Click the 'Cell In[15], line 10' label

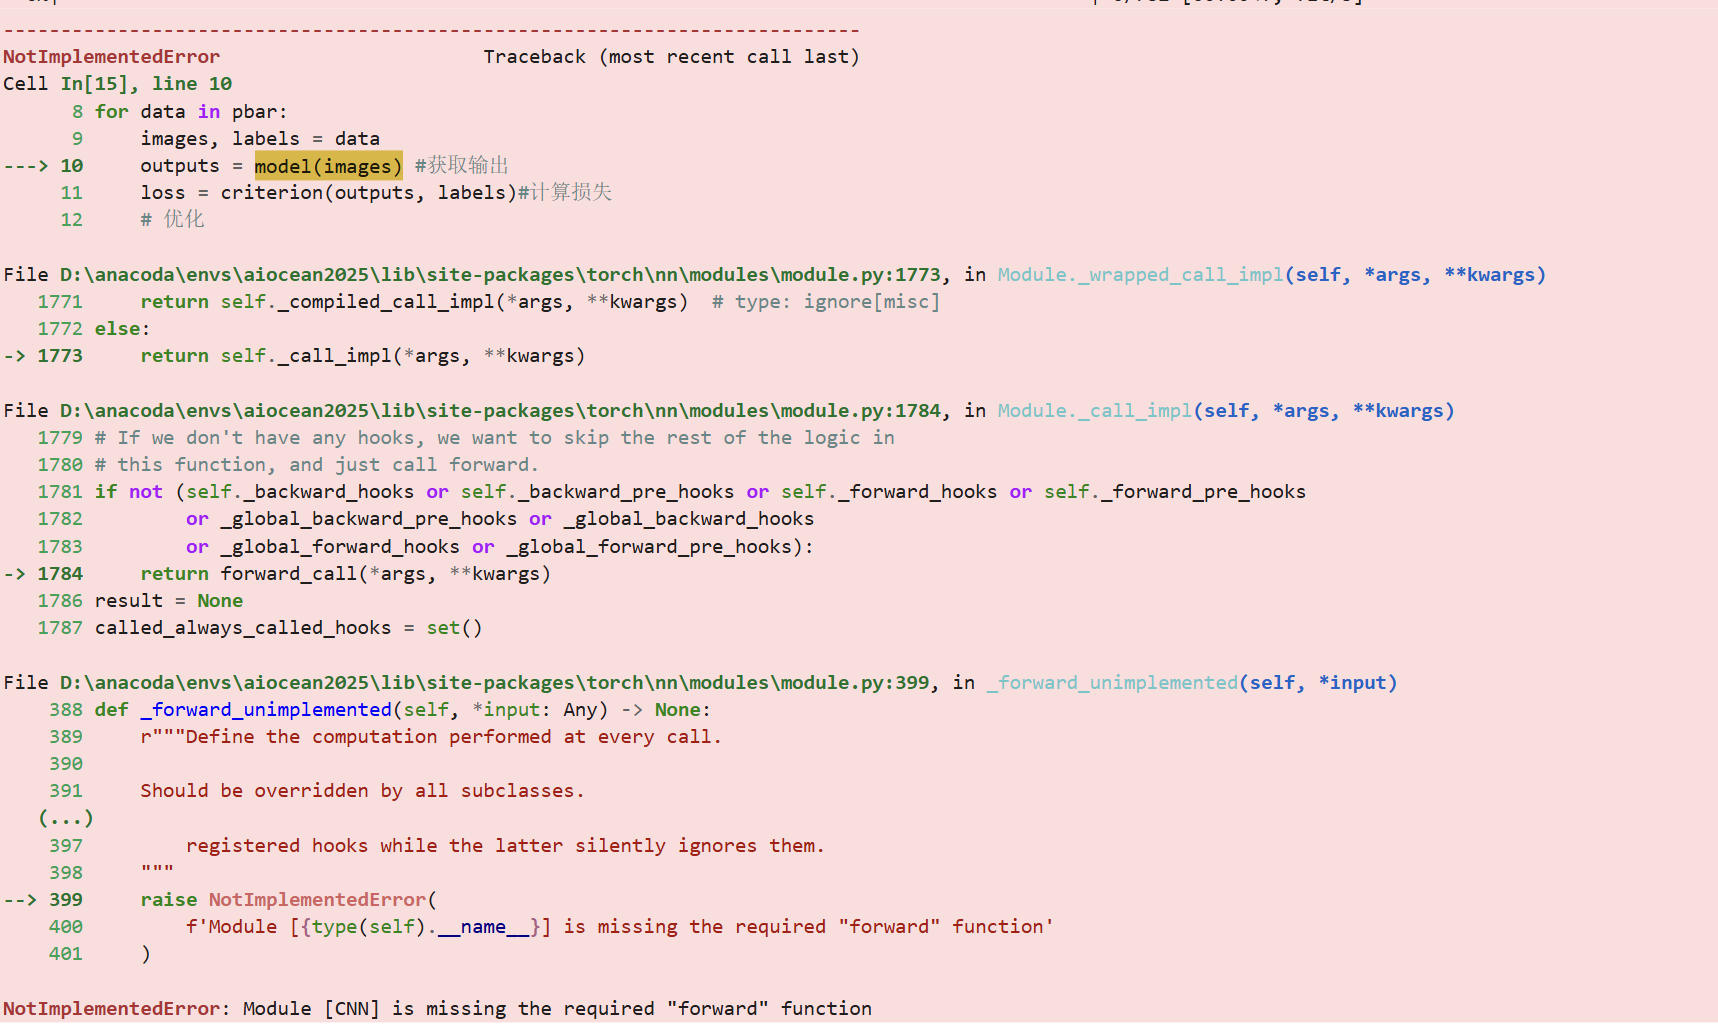117,84
